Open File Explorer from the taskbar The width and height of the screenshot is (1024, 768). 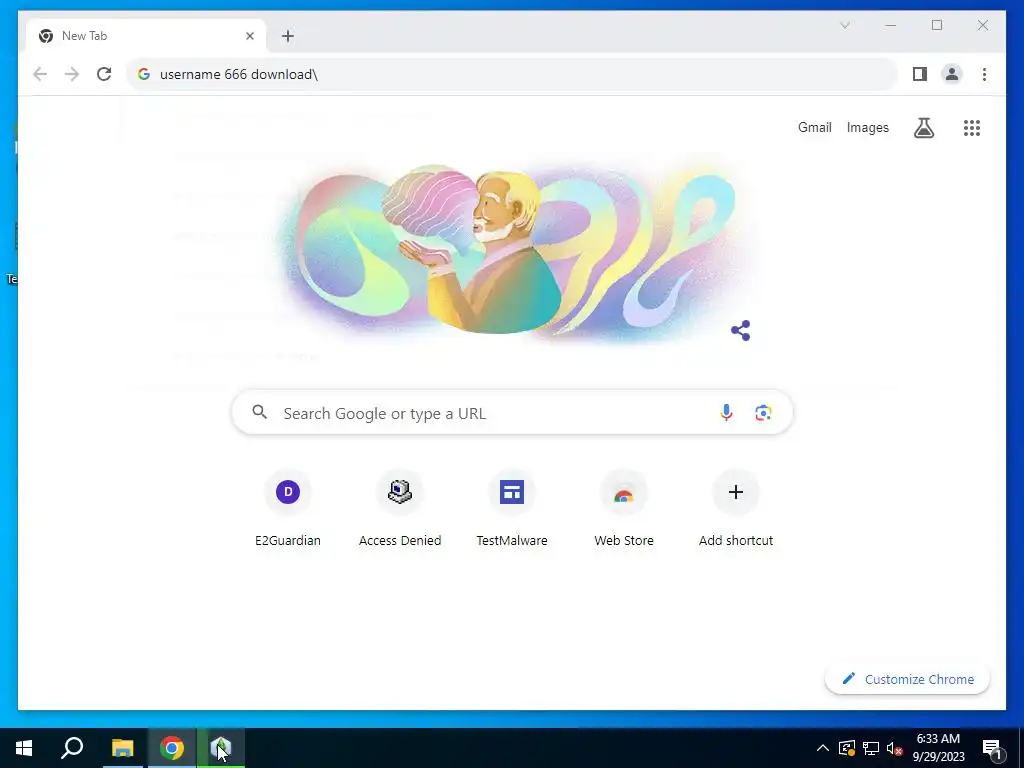point(122,748)
